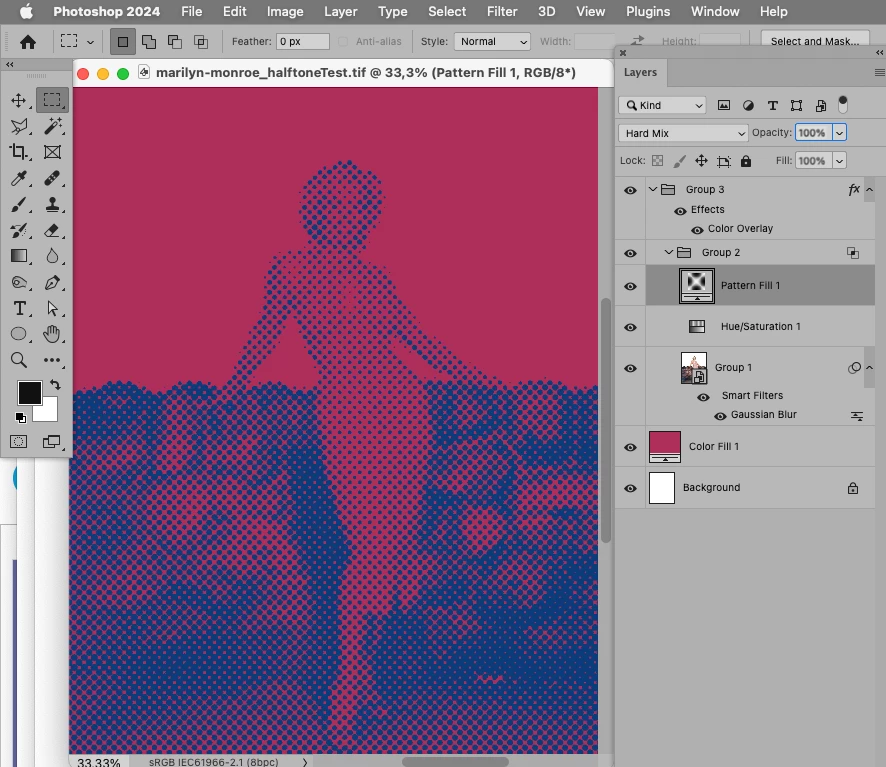Image resolution: width=886 pixels, height=767 pixels.
Task: Select the Blur tool
Action: (x=53, y=256)
